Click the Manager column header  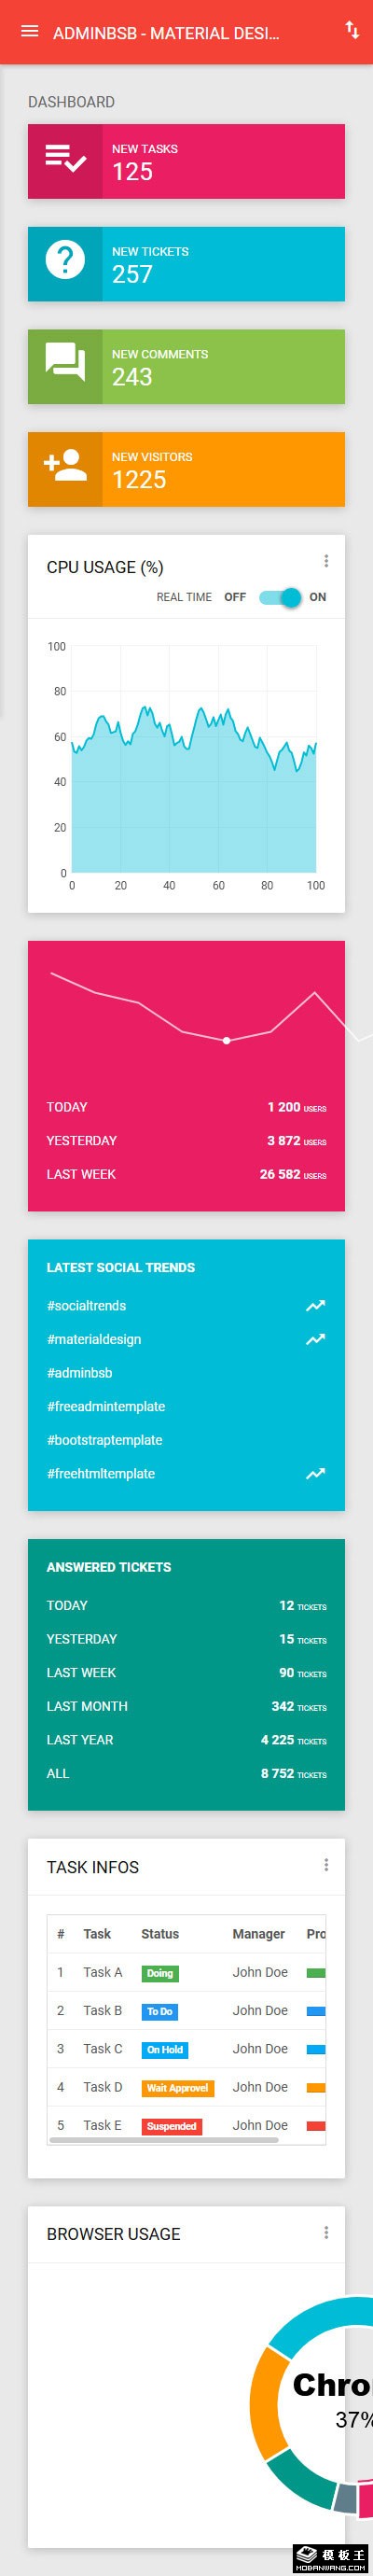tap(259, 1934)
